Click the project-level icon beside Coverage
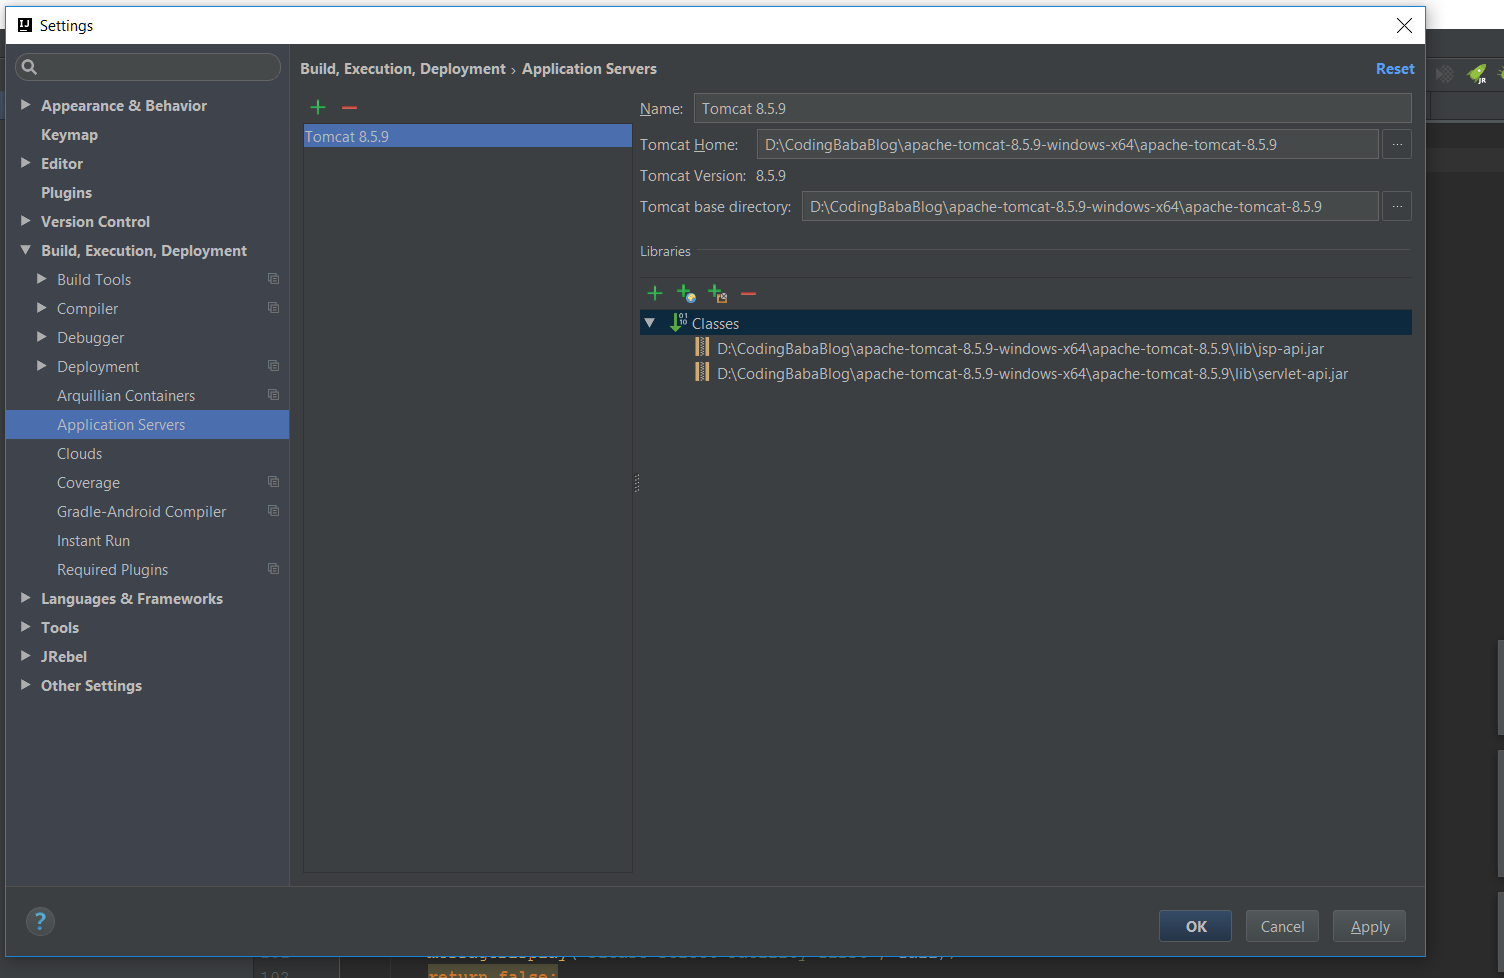This screenshot has height=978, width=1504. coord(273,482)
